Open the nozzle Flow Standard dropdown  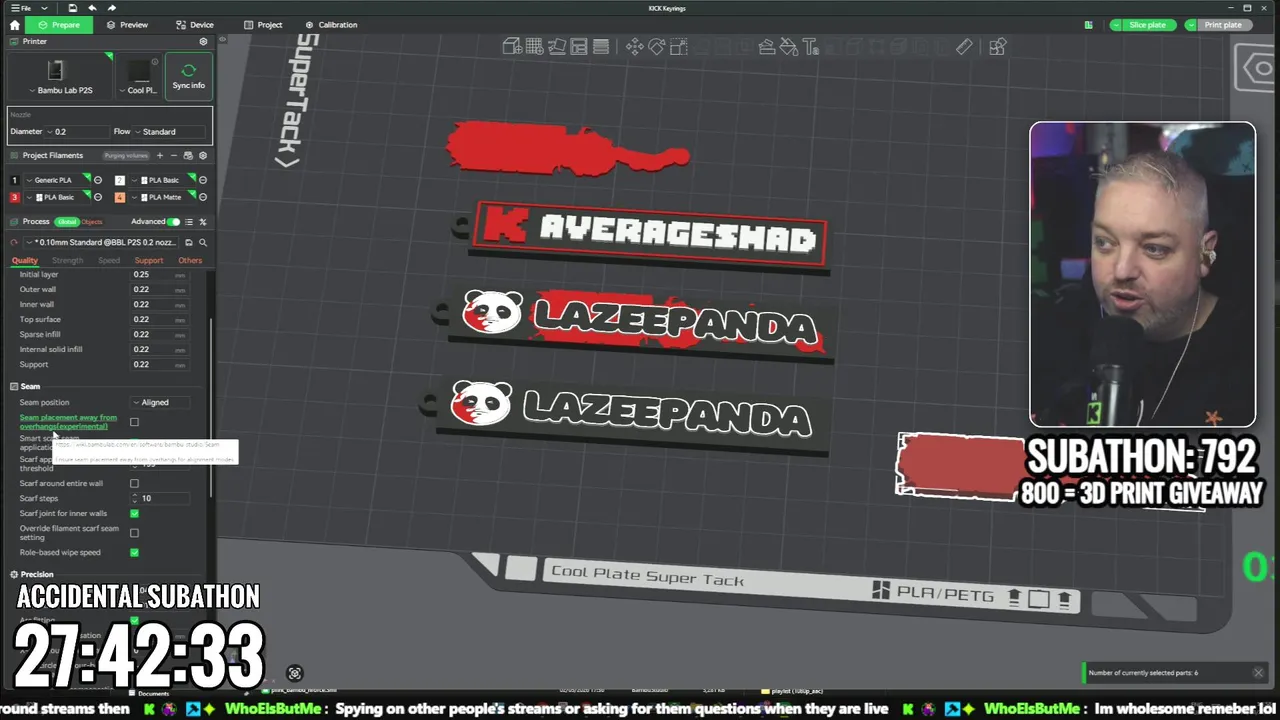click(x=169, y=131)
